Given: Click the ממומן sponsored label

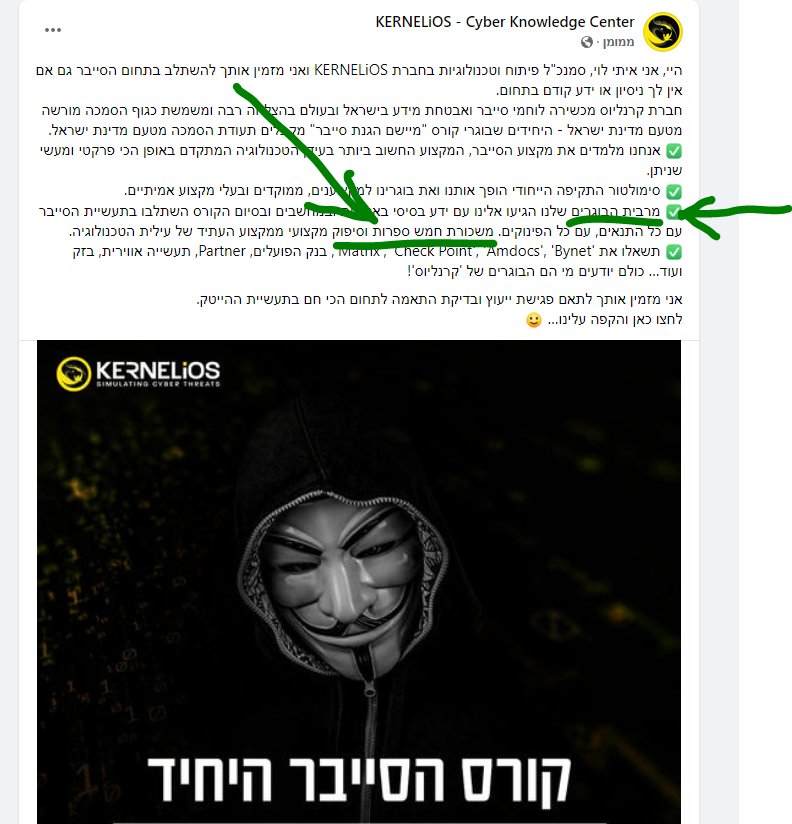Looking at the screenshot, I should coord(619,42).
